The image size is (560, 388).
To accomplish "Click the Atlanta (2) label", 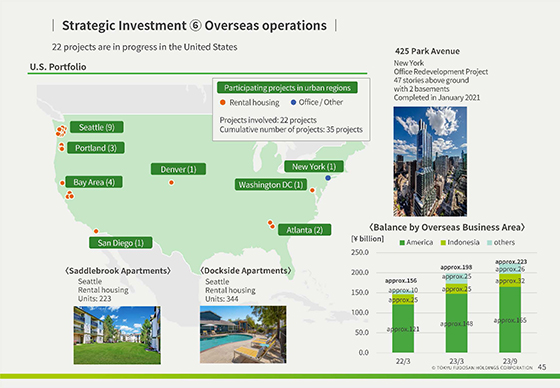I will pos(304,230).
